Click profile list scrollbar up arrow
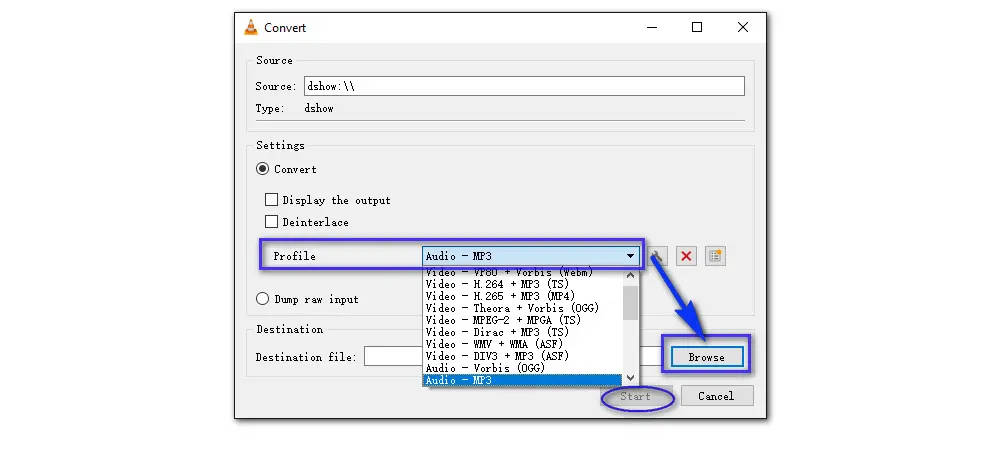Image resolution: width=1000 pixels, height=450 pixels. click(x=630, y=276)
